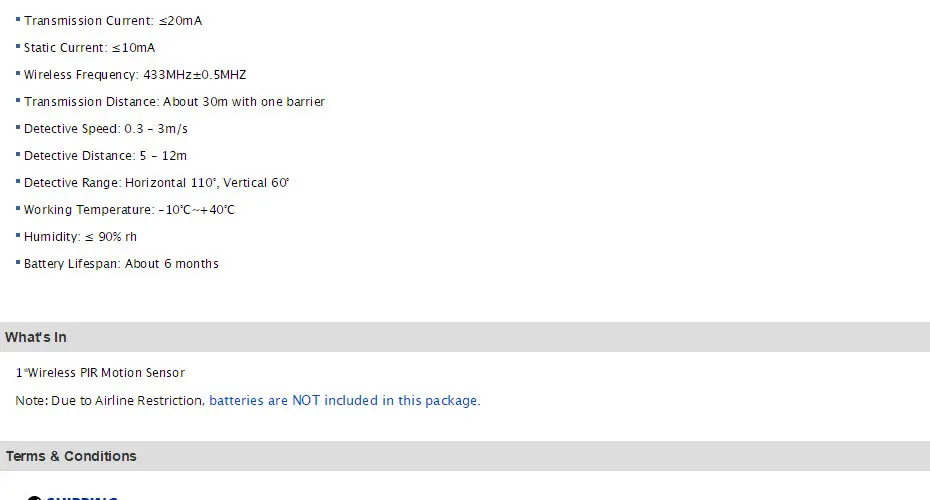Select the Terms & Conditions section header

pyautogui.click(x=71, y=456)
